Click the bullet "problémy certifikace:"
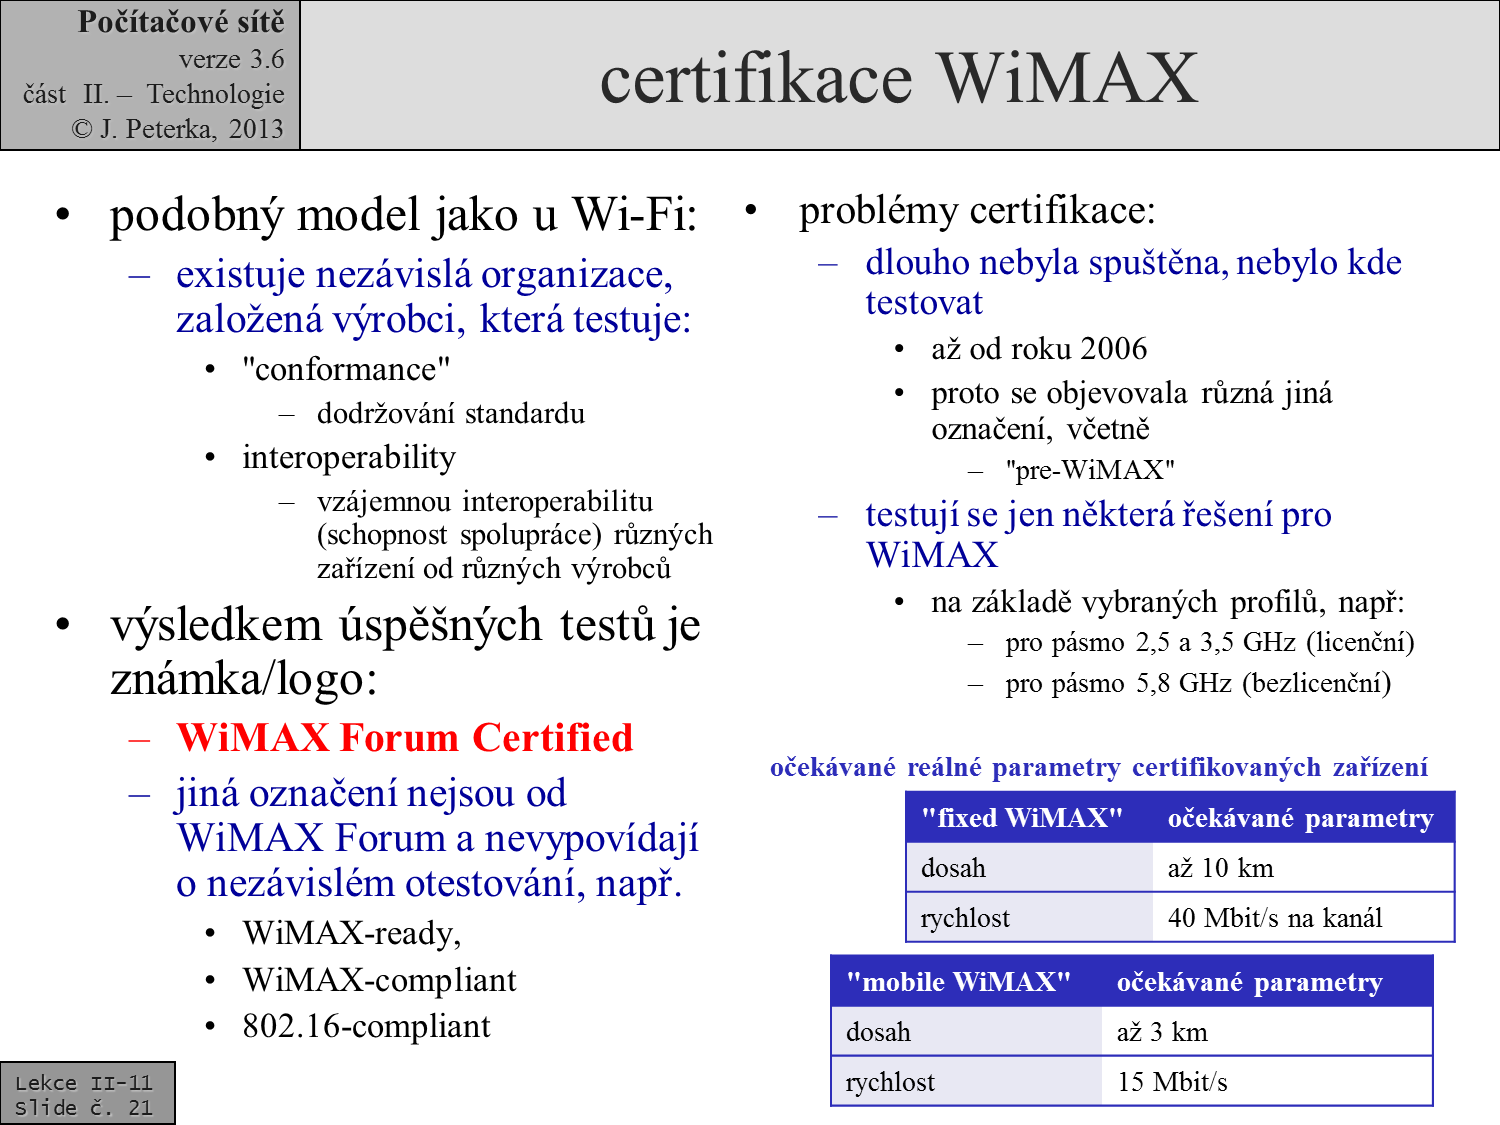Viewport: 1500px width, 1125px height. pyautogui.click(x=977, y=211)
